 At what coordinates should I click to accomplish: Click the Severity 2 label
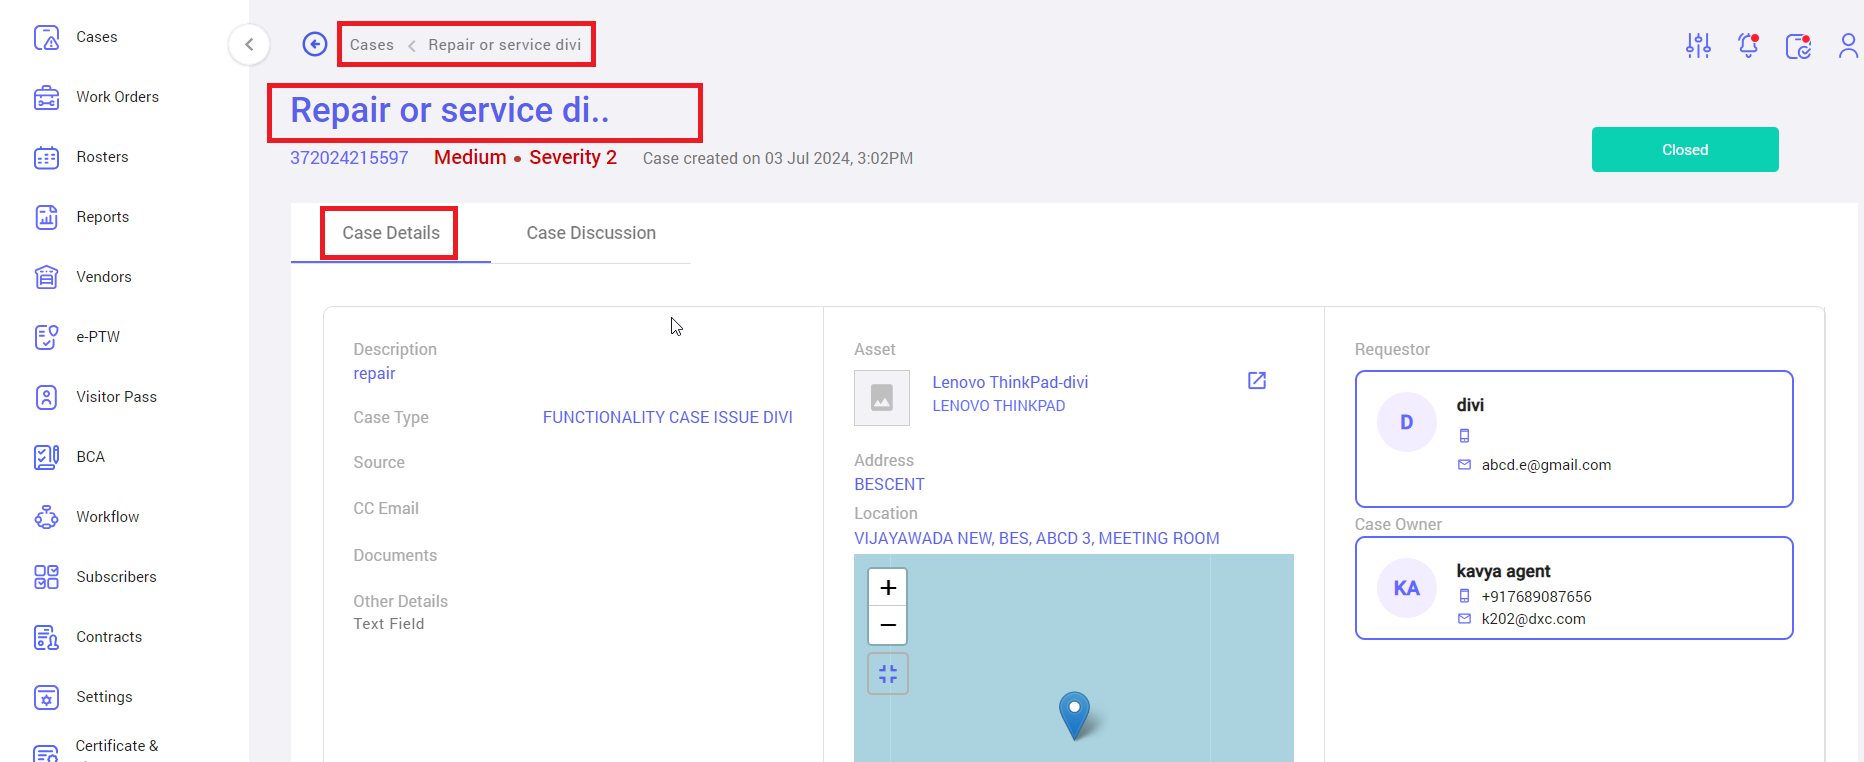[x=573, y=157]
